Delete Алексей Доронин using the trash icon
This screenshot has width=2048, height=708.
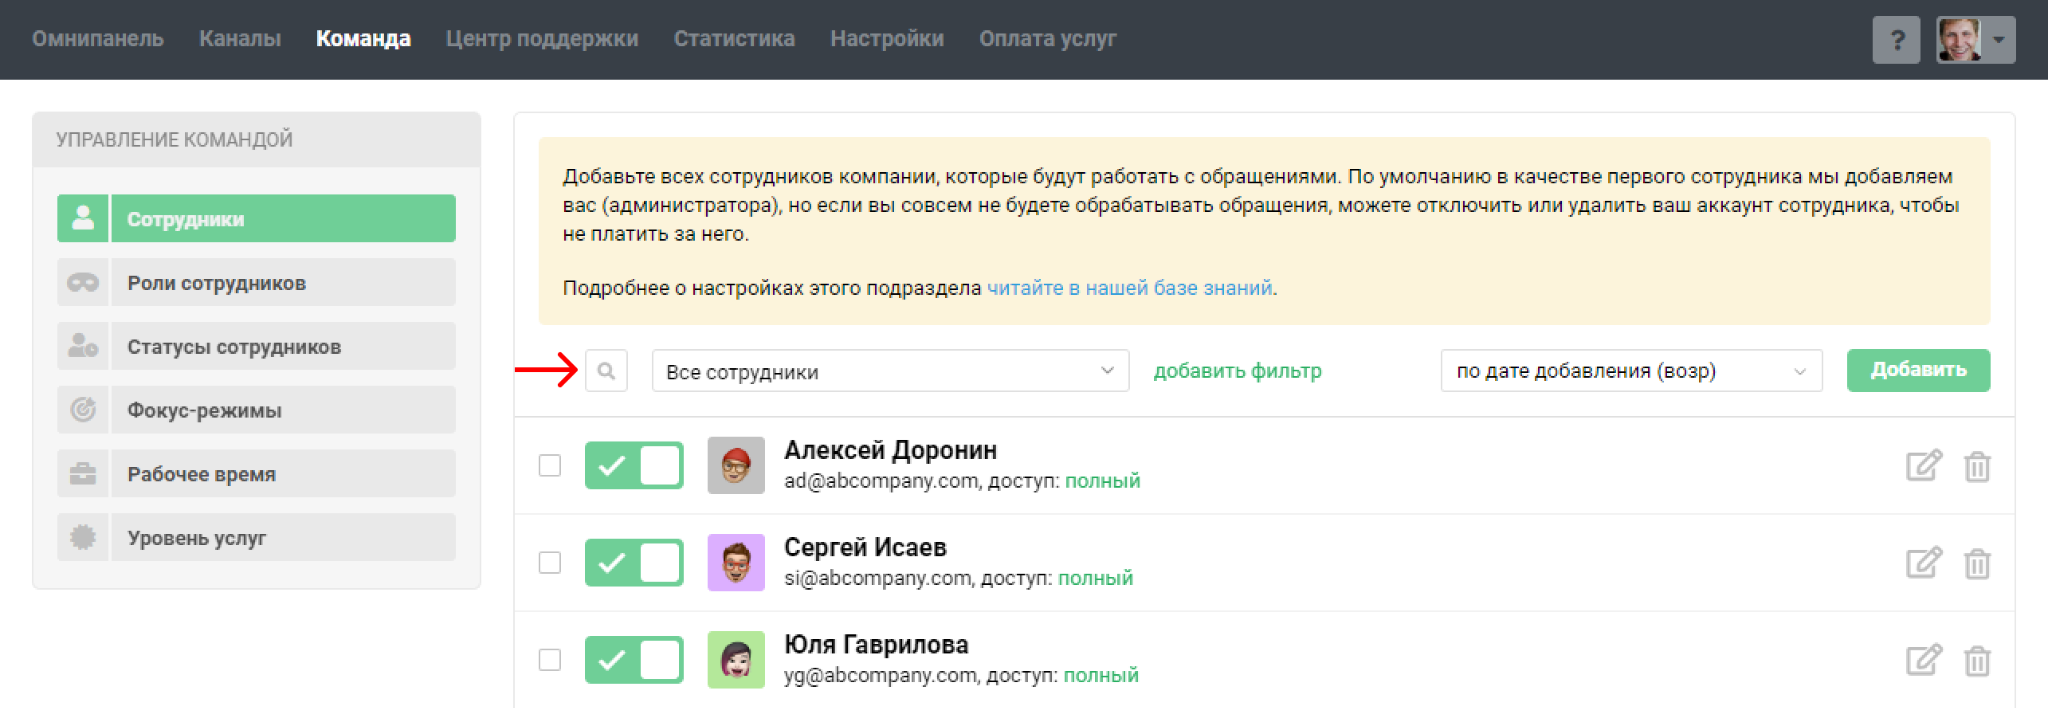coord(1977,467)
